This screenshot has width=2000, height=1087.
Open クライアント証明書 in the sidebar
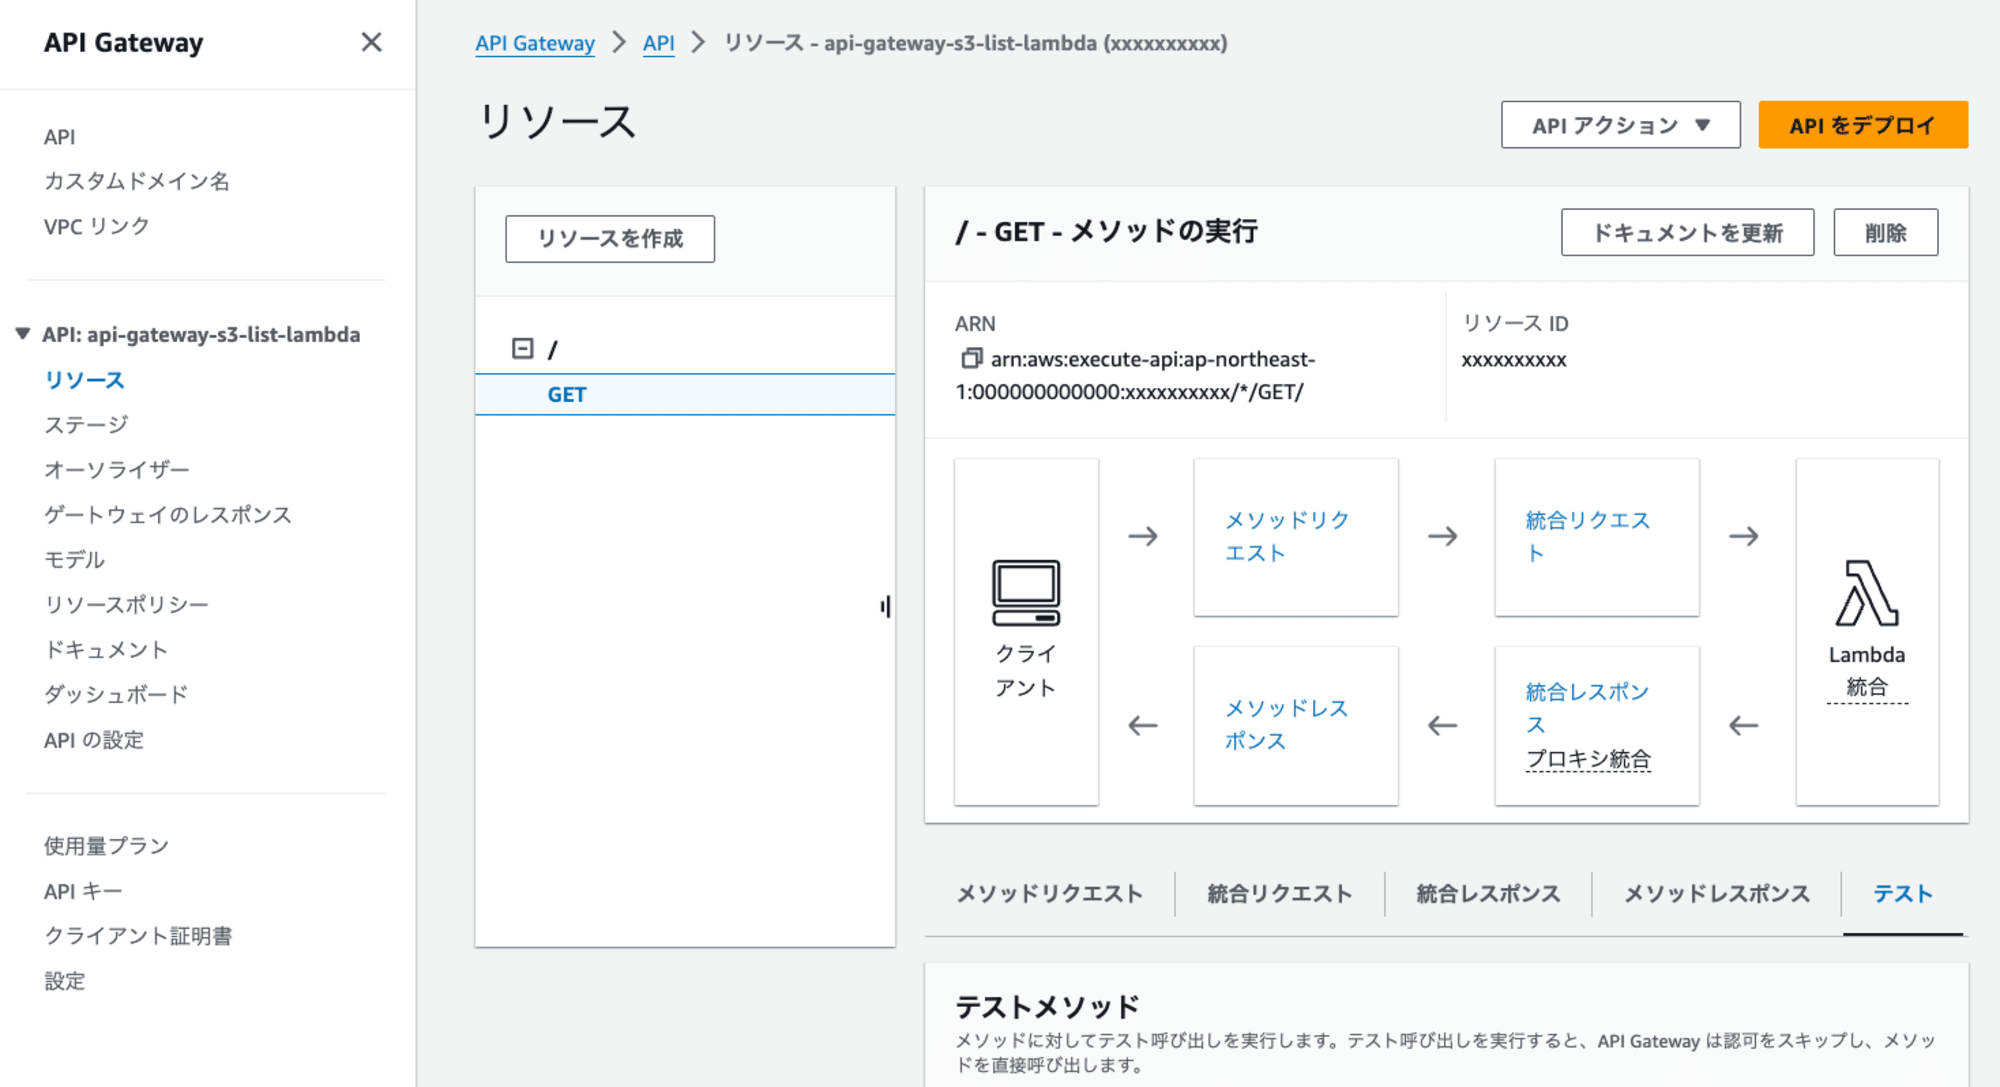(138, 936)
